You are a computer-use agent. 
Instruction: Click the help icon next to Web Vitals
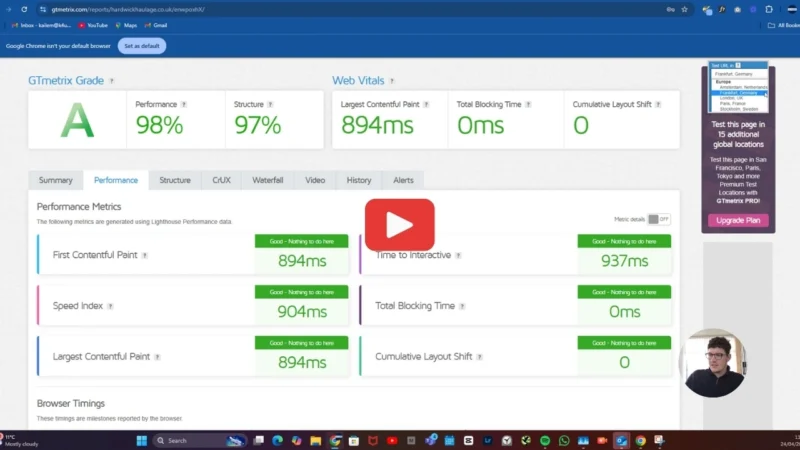pyautogui.click(x=392, y=81)
